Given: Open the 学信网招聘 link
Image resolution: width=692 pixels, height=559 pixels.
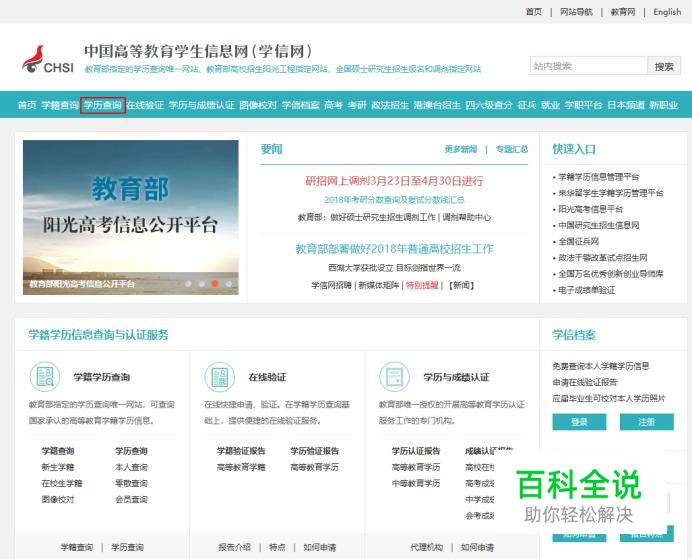Looking at the screenshot, I should pos(331,285).
